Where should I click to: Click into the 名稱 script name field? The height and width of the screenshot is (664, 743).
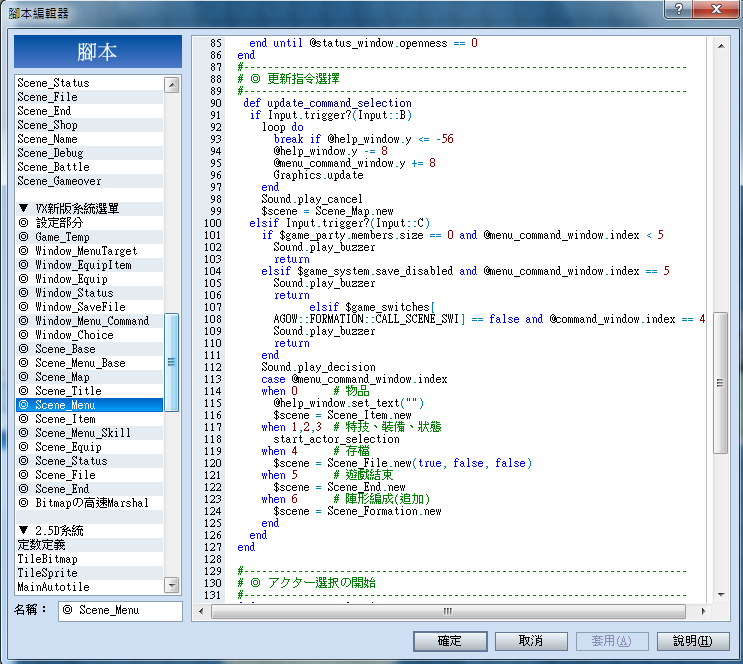(x=120, y=610)
